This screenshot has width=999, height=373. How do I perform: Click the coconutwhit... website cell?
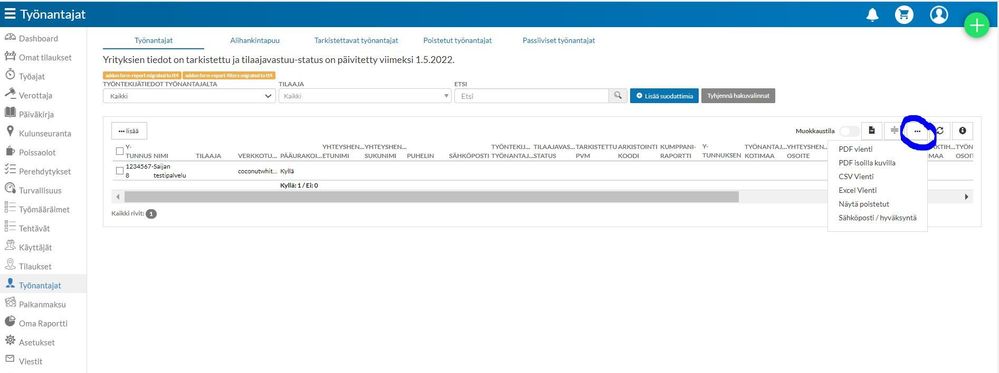click(257, 171)
